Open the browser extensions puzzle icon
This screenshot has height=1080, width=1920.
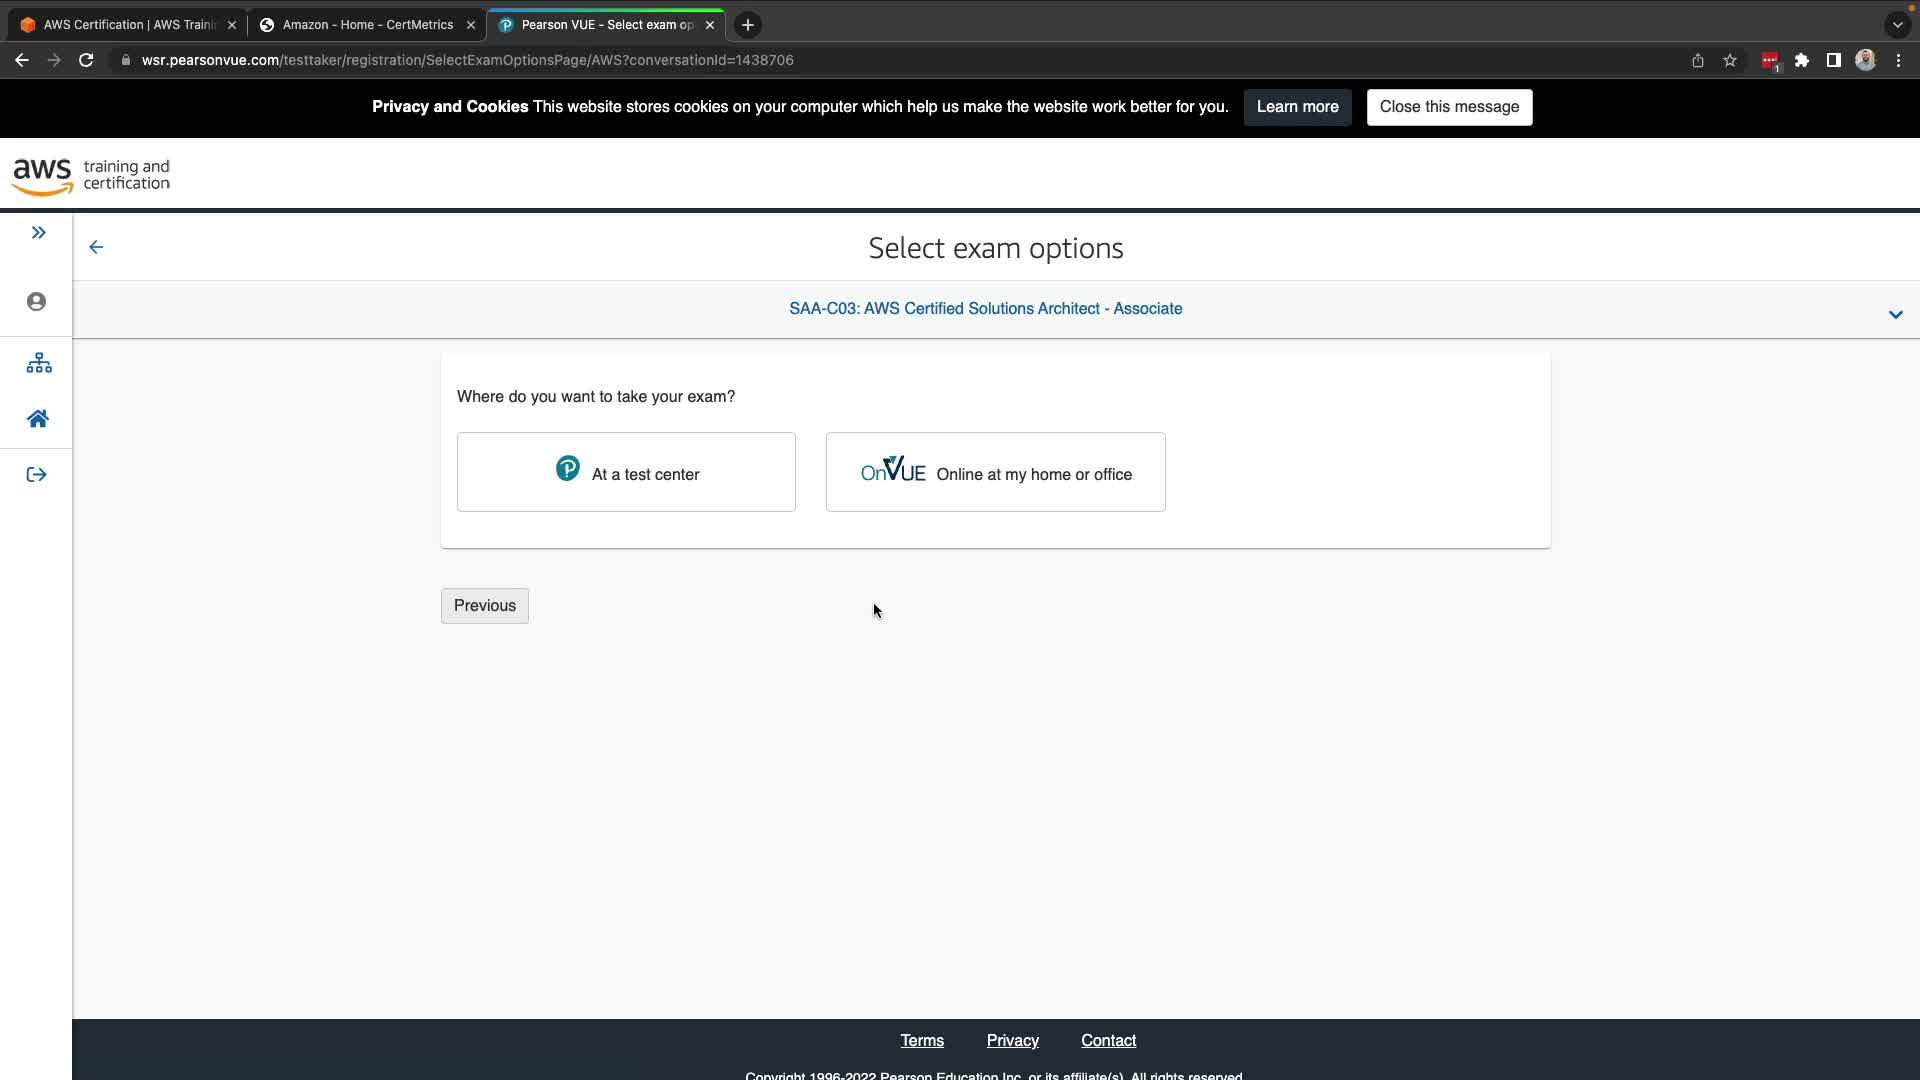click(x=1802, y=61)
